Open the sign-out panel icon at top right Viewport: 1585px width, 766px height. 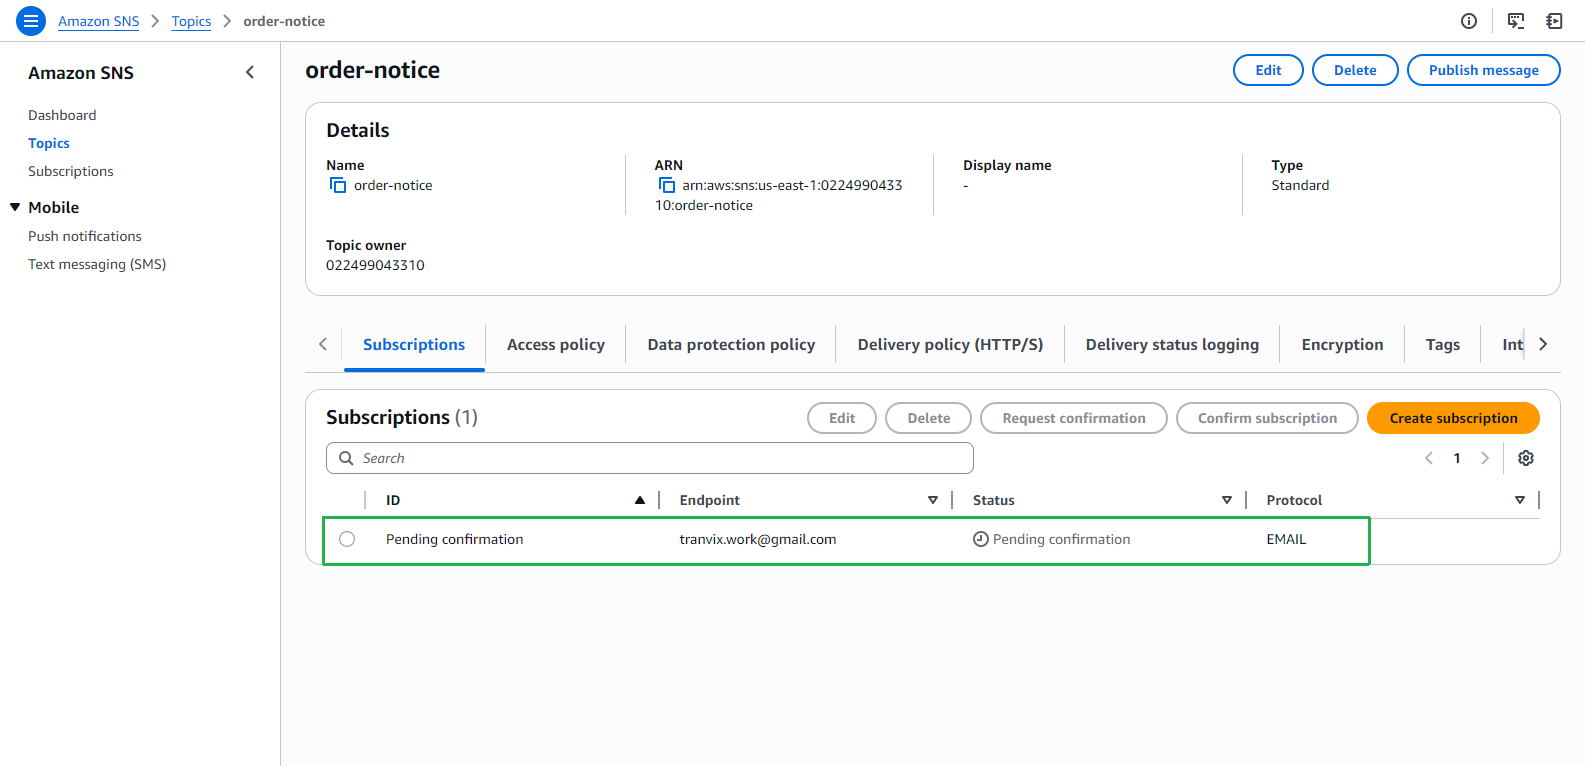click(x=1554, y=21)
